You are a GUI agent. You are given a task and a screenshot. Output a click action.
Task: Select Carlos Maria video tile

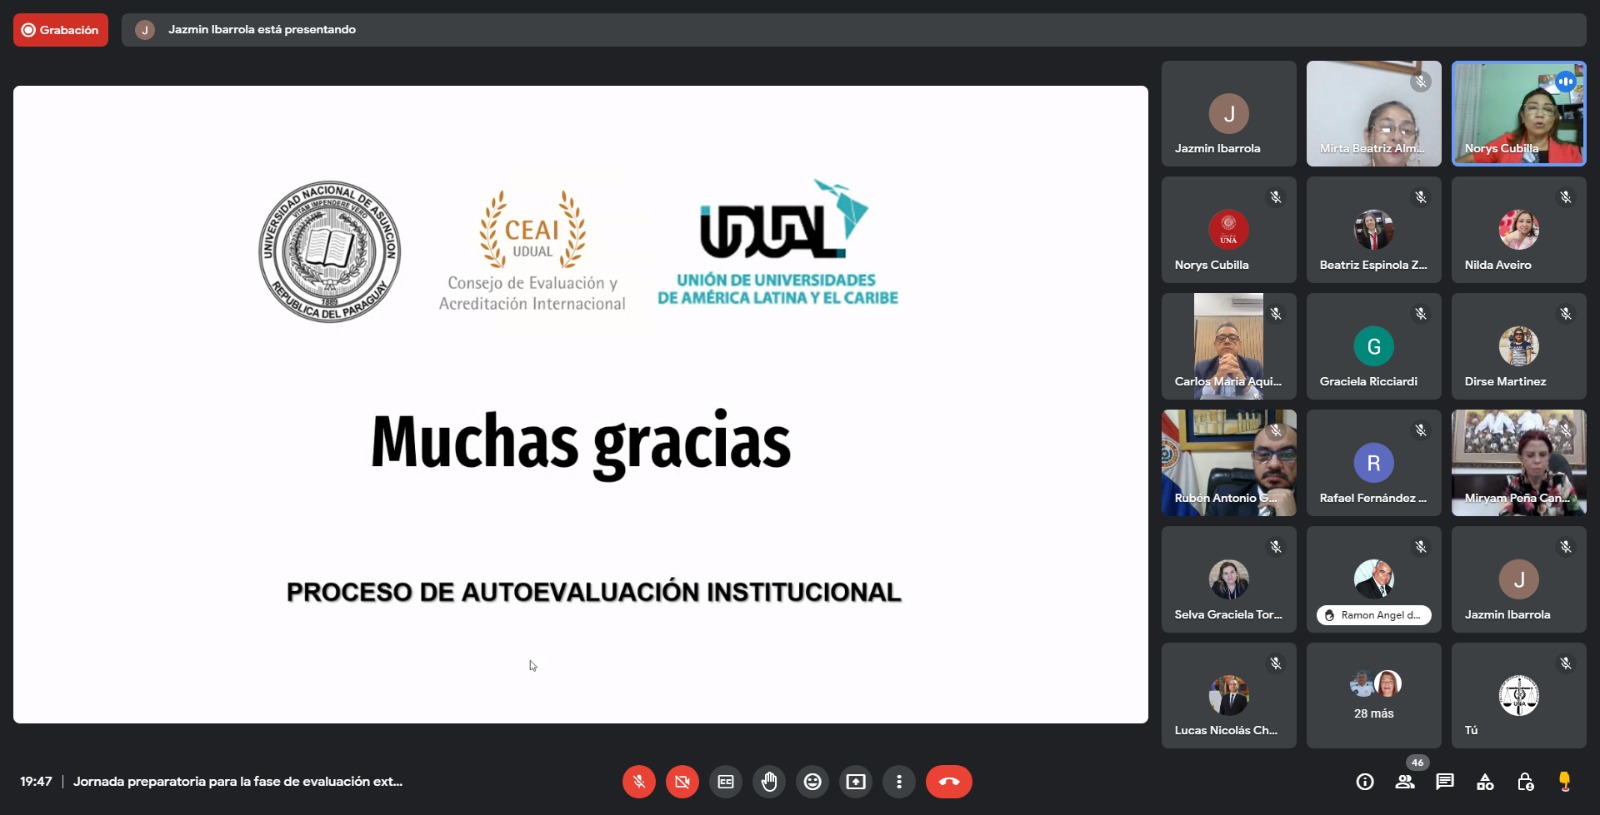(x=1229, y=346)
